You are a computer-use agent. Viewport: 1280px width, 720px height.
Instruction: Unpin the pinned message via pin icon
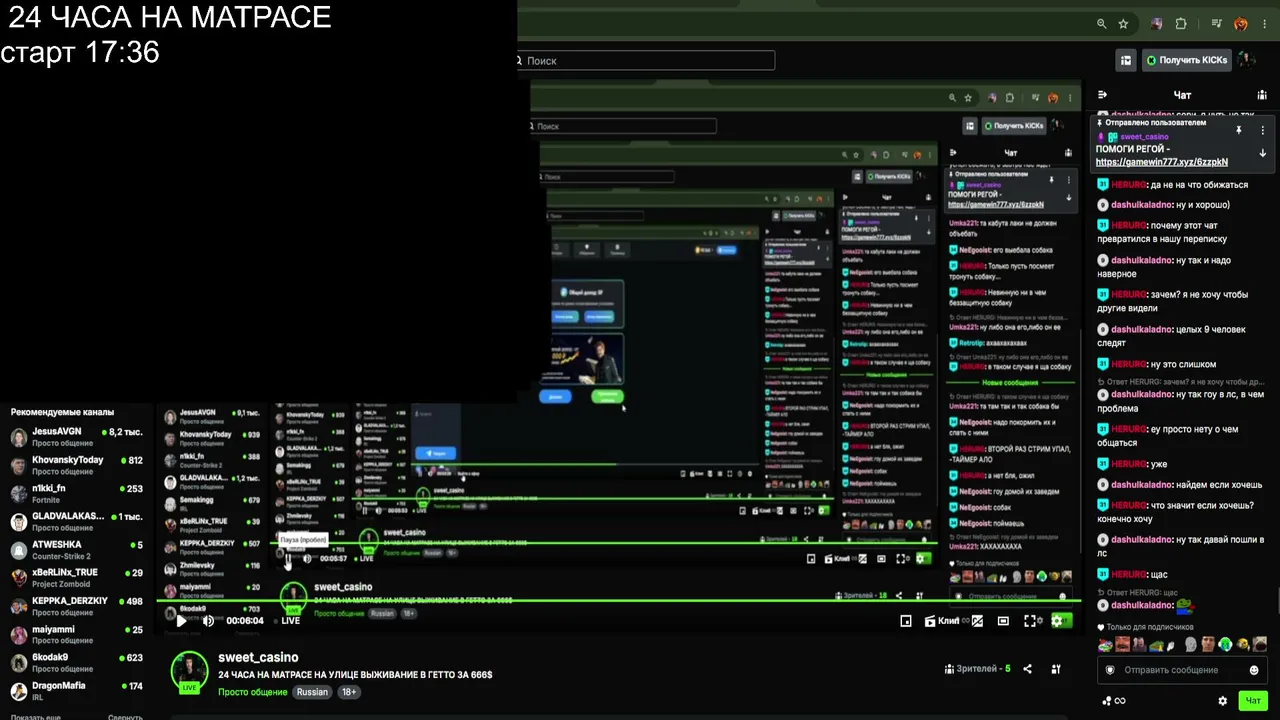(x=1238, y=130)
